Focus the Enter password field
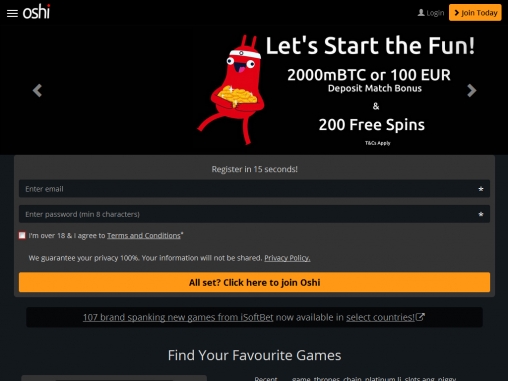This screenshot has height=381, width=508. (x=254, y=214)
